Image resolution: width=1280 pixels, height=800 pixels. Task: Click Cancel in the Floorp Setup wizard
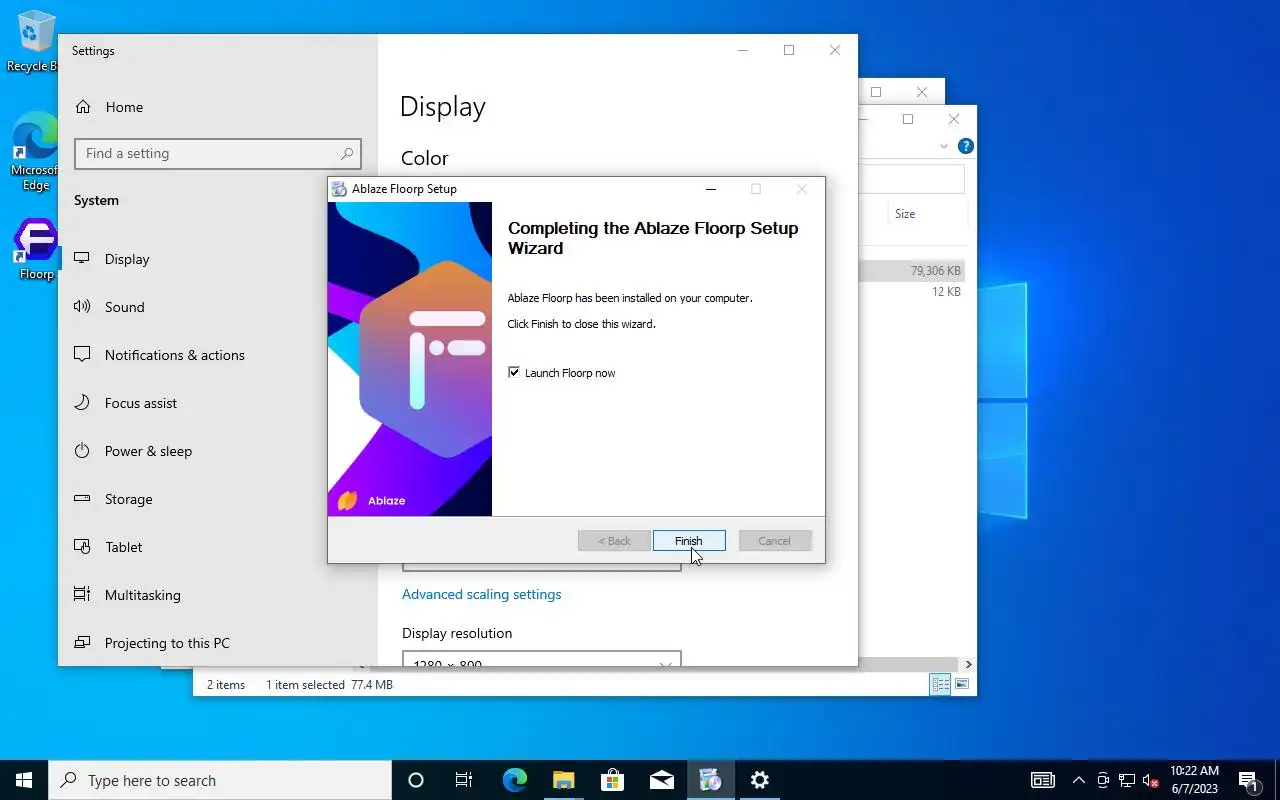pos(775,541)
